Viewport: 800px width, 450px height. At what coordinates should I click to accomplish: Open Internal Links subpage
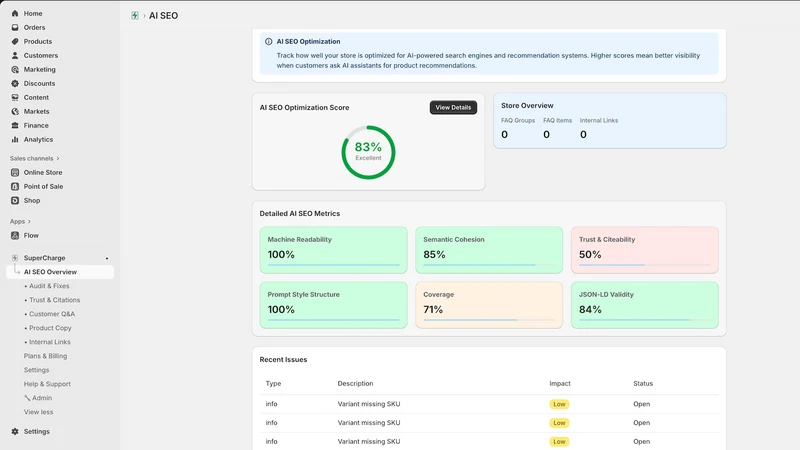(49, 342)
